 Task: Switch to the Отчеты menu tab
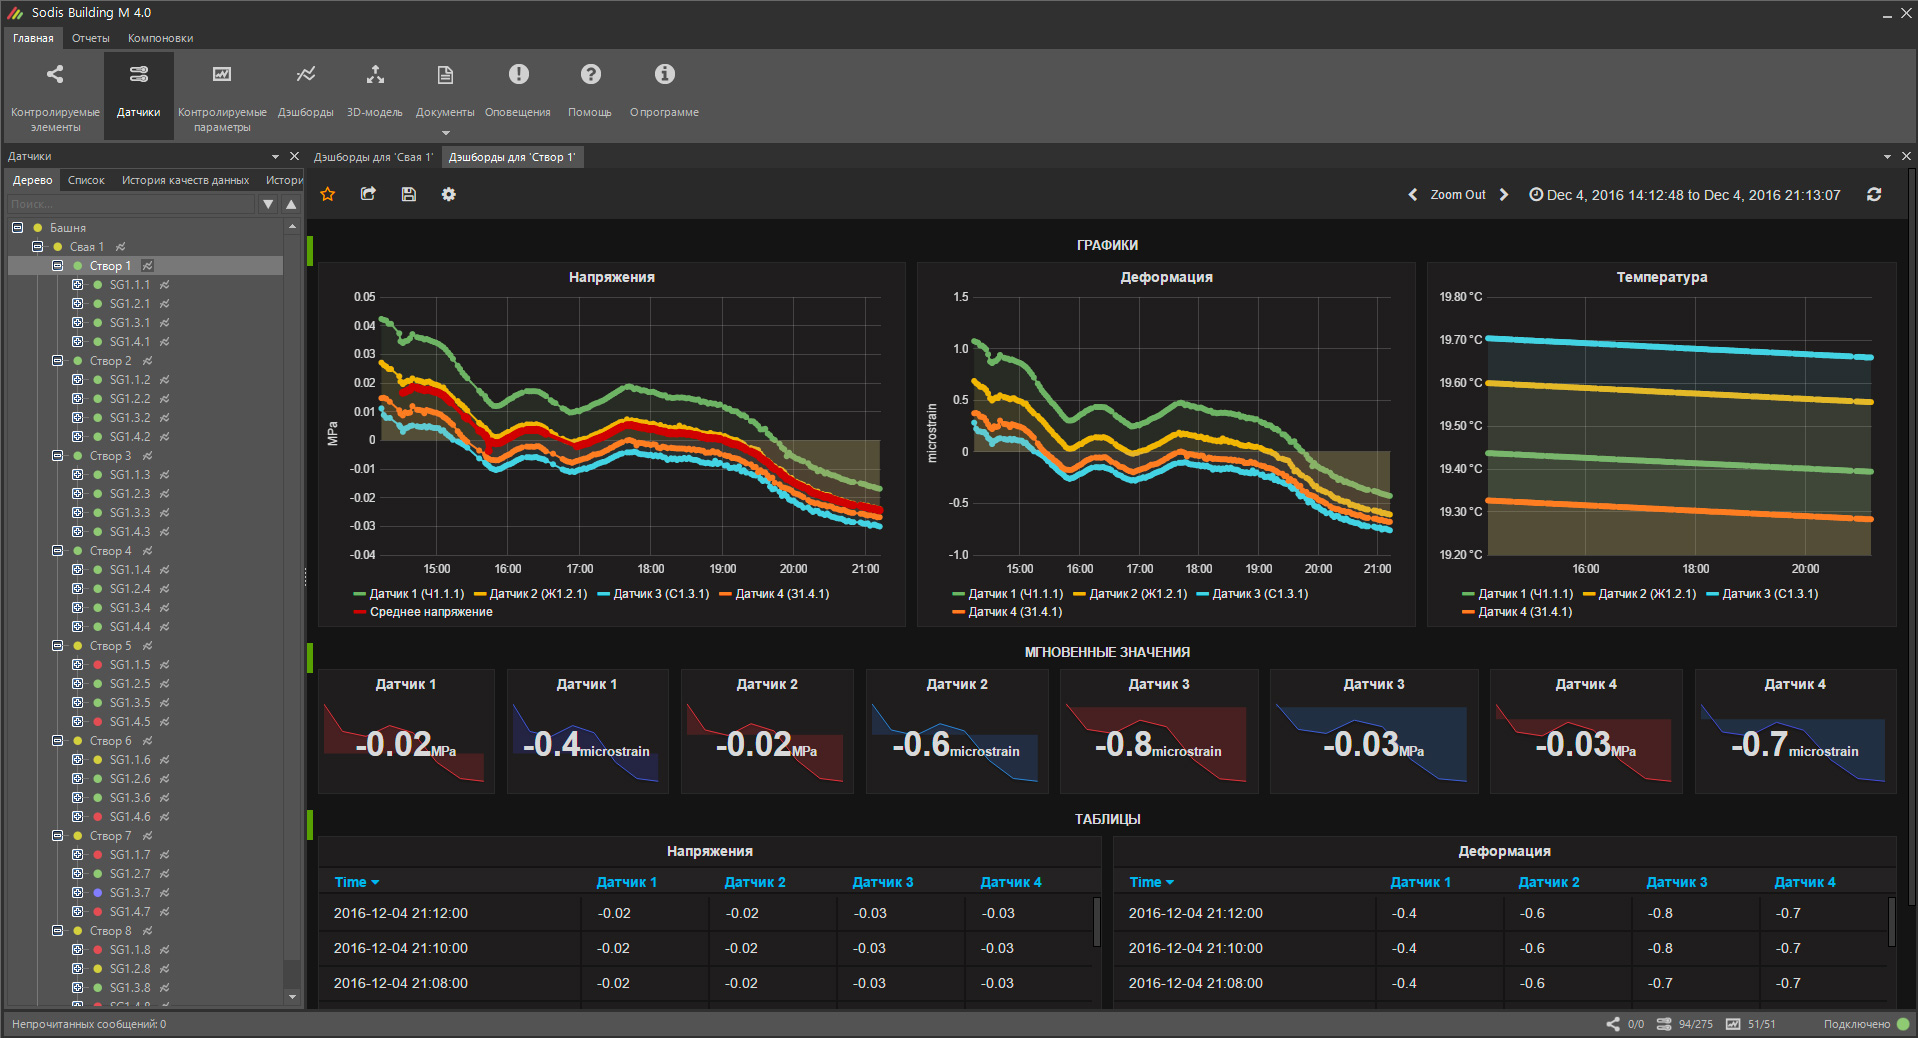(91, 38)
